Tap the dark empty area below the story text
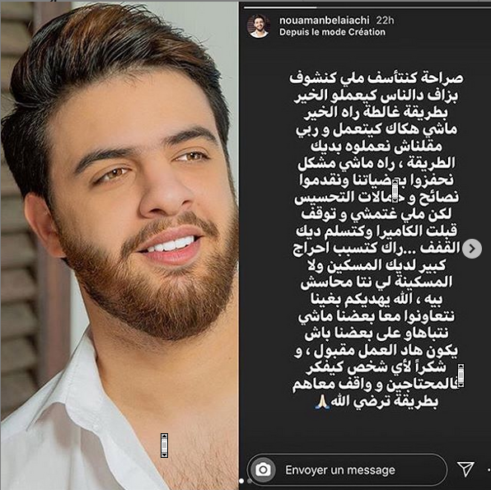 click(x=365, y=432)
